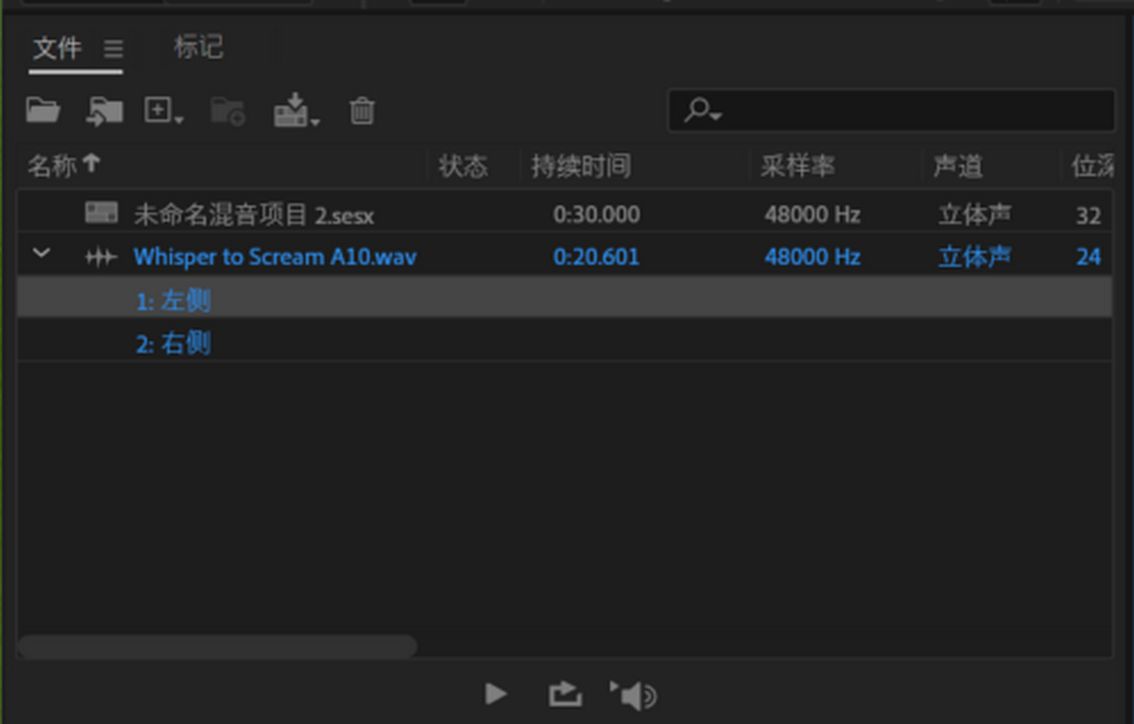Switch to the 标记 tab
The height and width of the screenshot is (724, 1134).
coord(198,48)
